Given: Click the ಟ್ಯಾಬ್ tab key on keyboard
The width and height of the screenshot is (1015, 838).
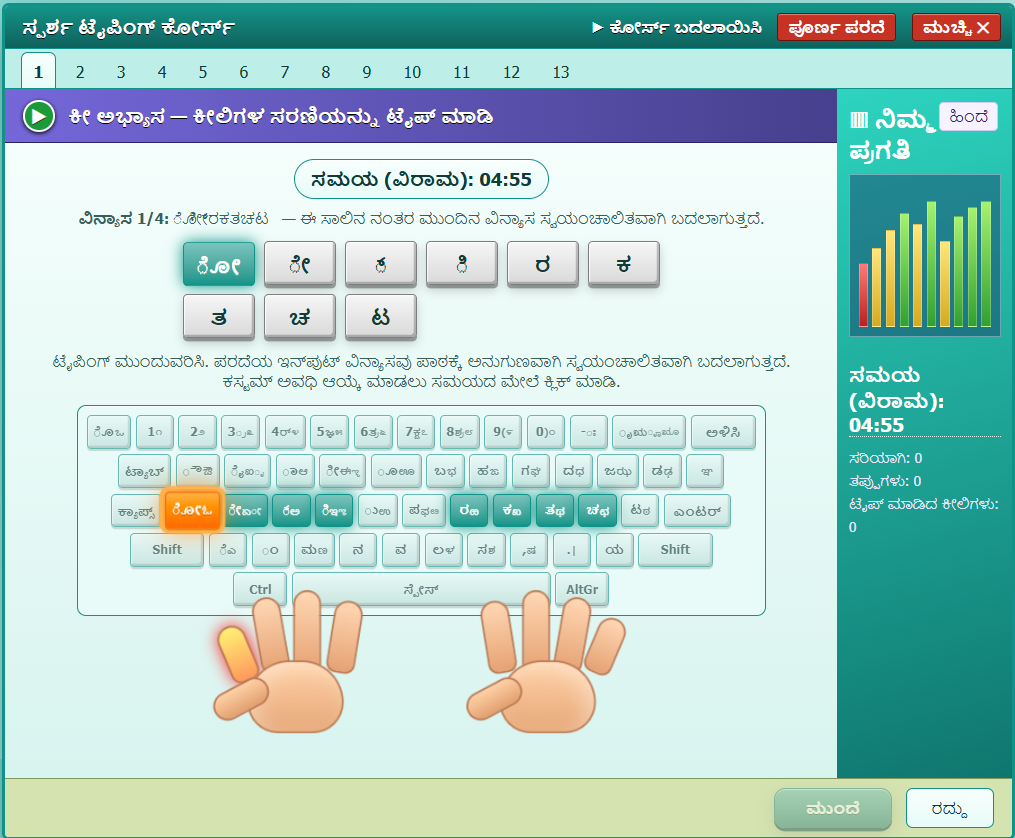Looking at the screenshot, I should click(x=145, y=471).
